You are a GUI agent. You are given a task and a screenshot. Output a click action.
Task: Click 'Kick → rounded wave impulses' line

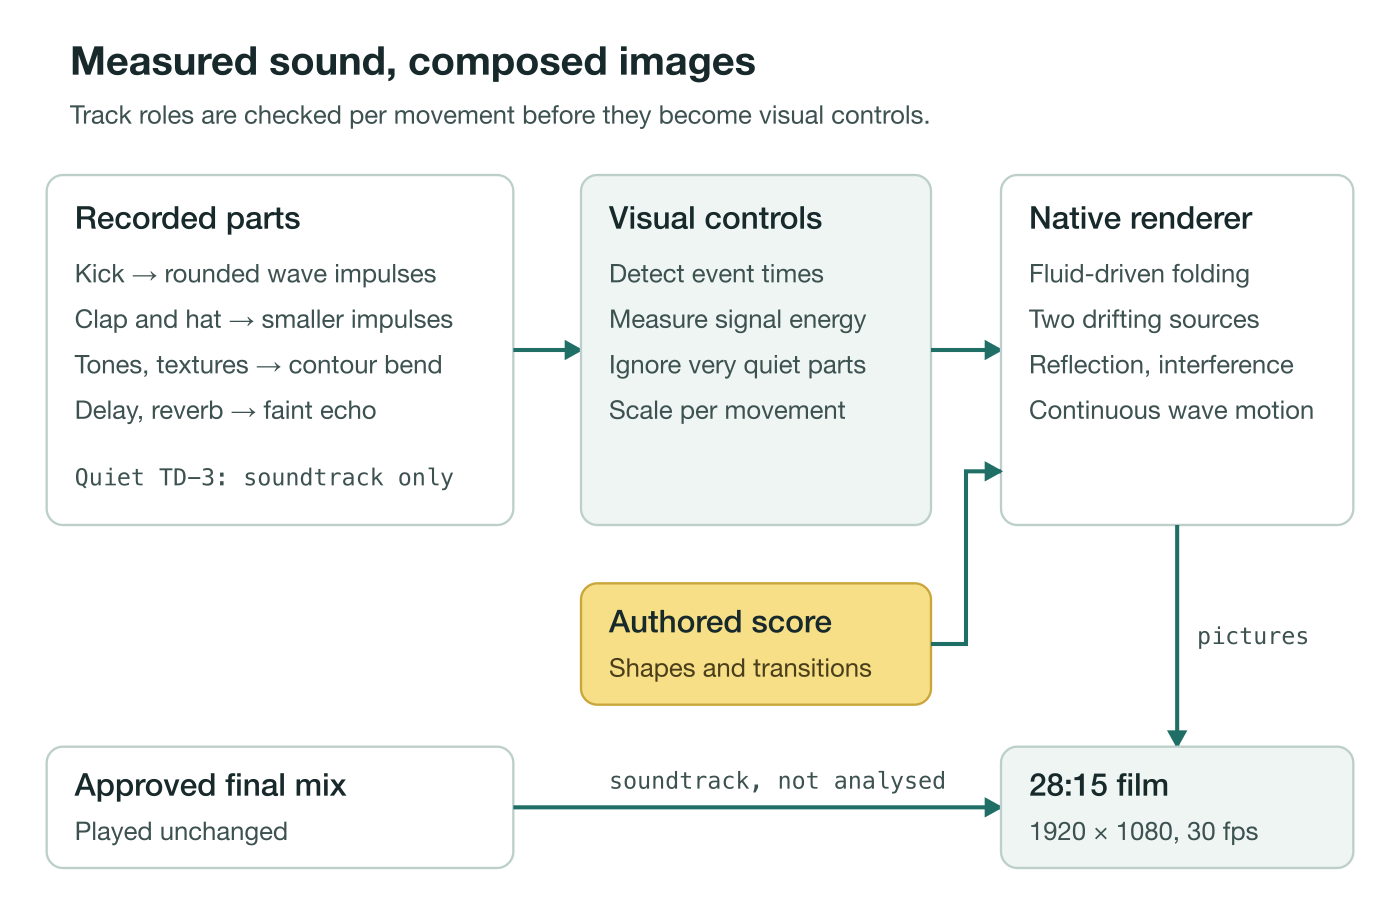point(255,274)
